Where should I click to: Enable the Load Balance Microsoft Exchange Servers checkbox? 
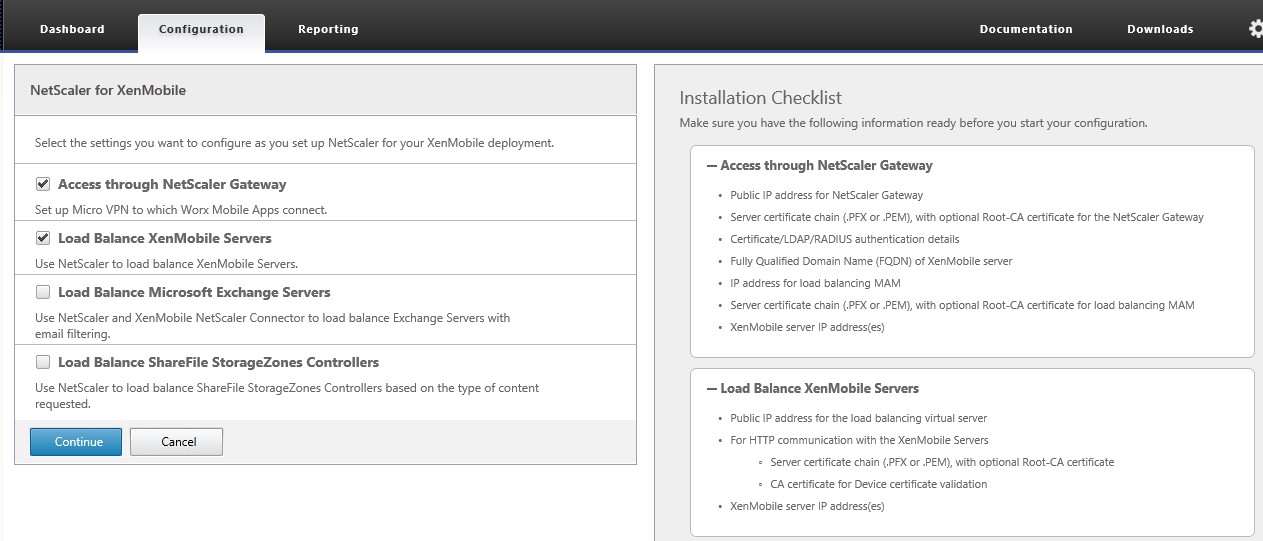(43, 292)
